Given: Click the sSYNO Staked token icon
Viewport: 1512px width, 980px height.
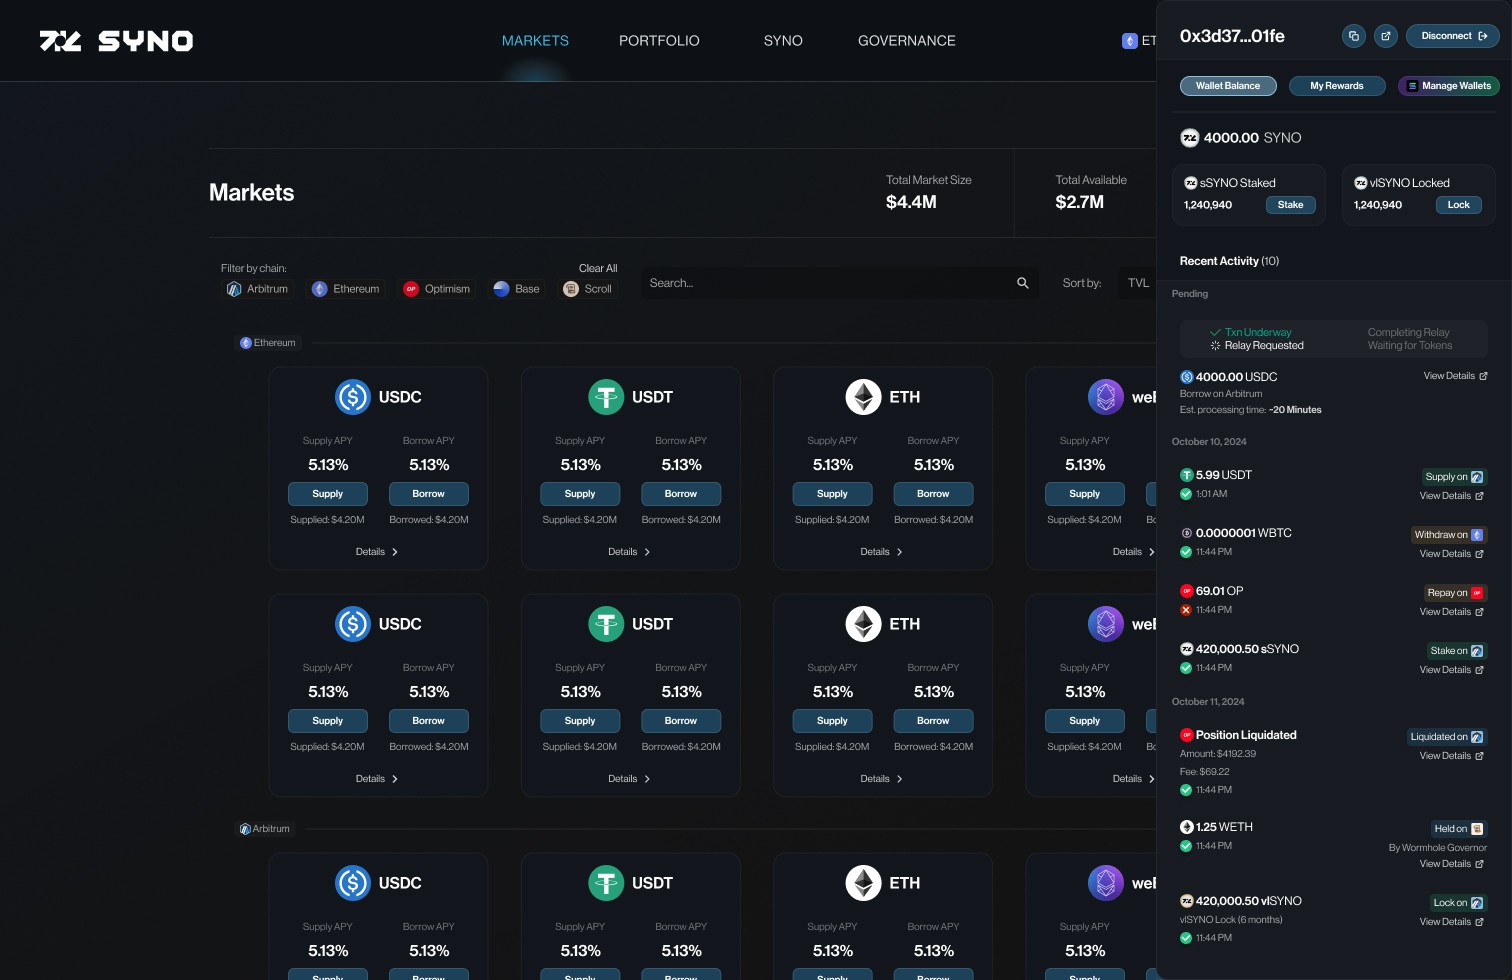Looking at the screenshot, I should [1190, 183].
